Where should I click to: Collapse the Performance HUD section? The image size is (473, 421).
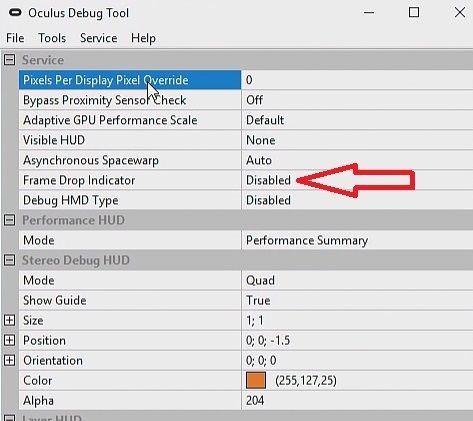click(10, 220)
